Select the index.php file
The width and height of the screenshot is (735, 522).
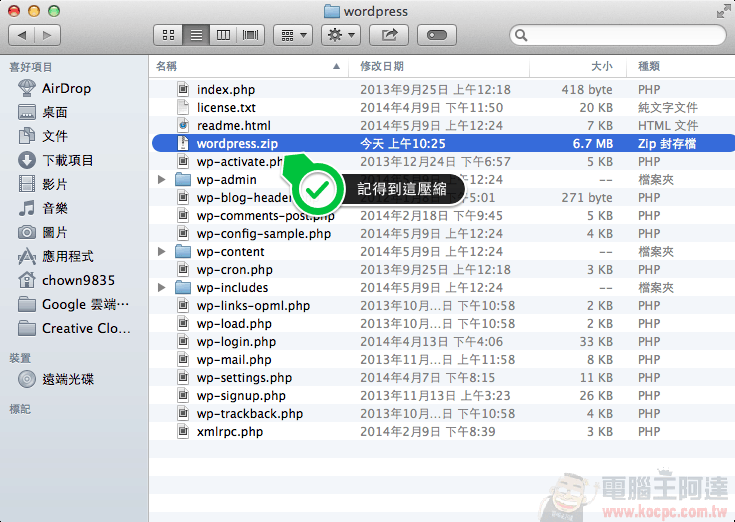(x=442, y=89)
